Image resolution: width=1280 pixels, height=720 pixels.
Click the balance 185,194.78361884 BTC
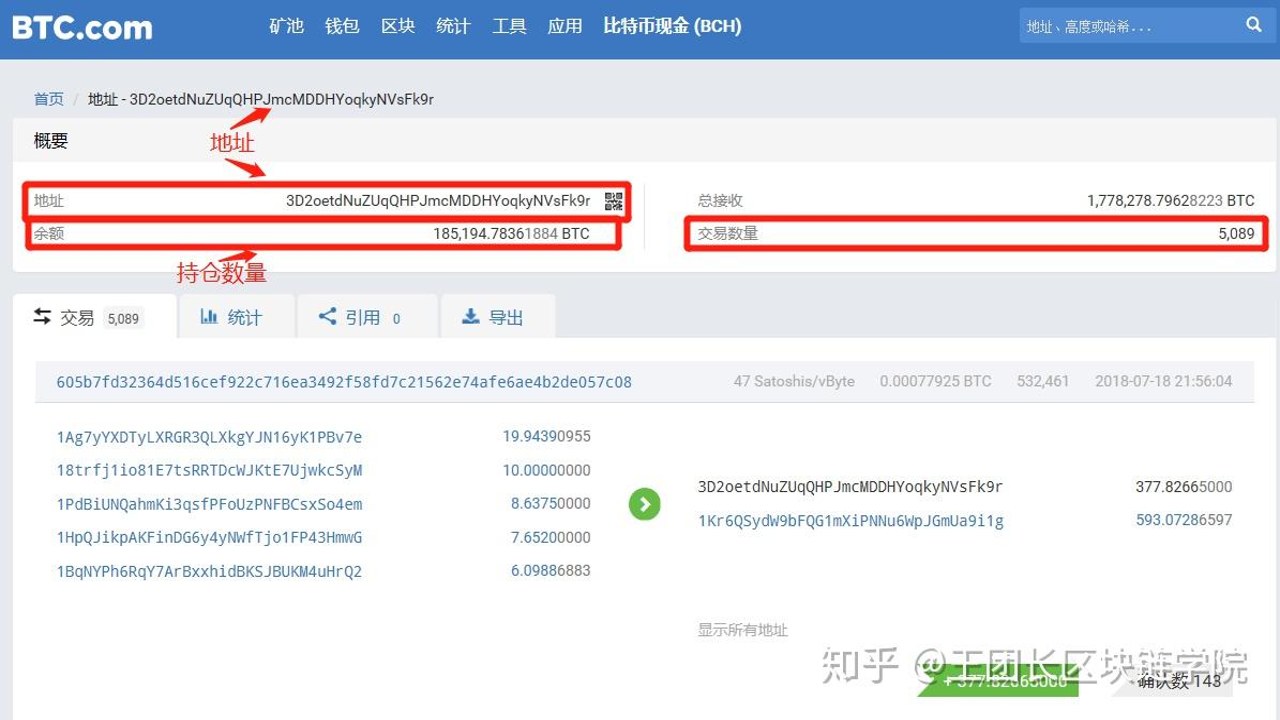(511, 234)
